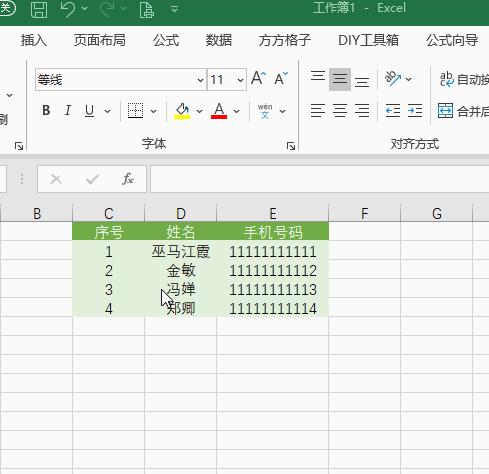Switch to the 页面布局 tab

tap(100, 40)
